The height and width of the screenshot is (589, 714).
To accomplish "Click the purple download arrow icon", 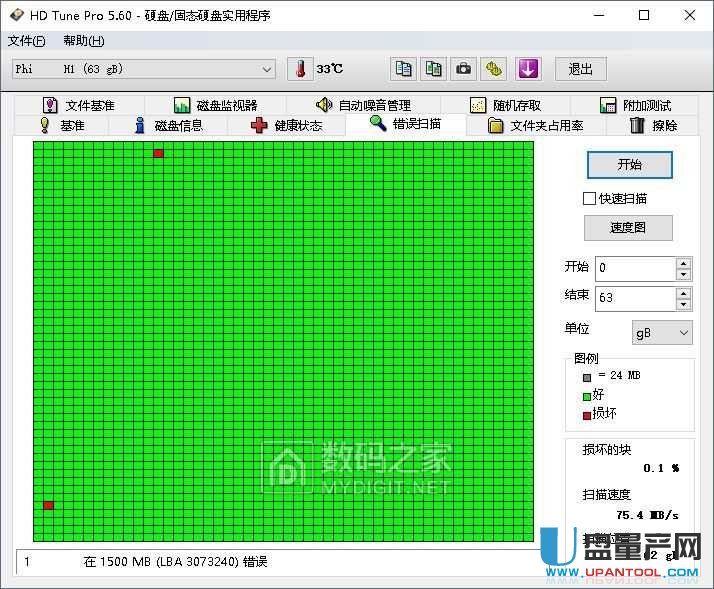I will point(528,69).
